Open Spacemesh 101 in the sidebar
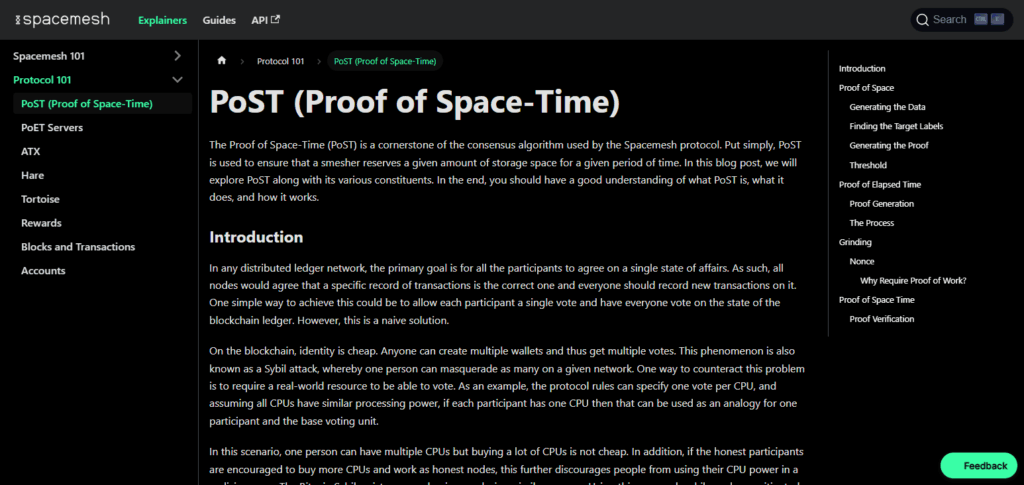The width and height of the screenshot is (1024, 485). (x=49, y=56)
